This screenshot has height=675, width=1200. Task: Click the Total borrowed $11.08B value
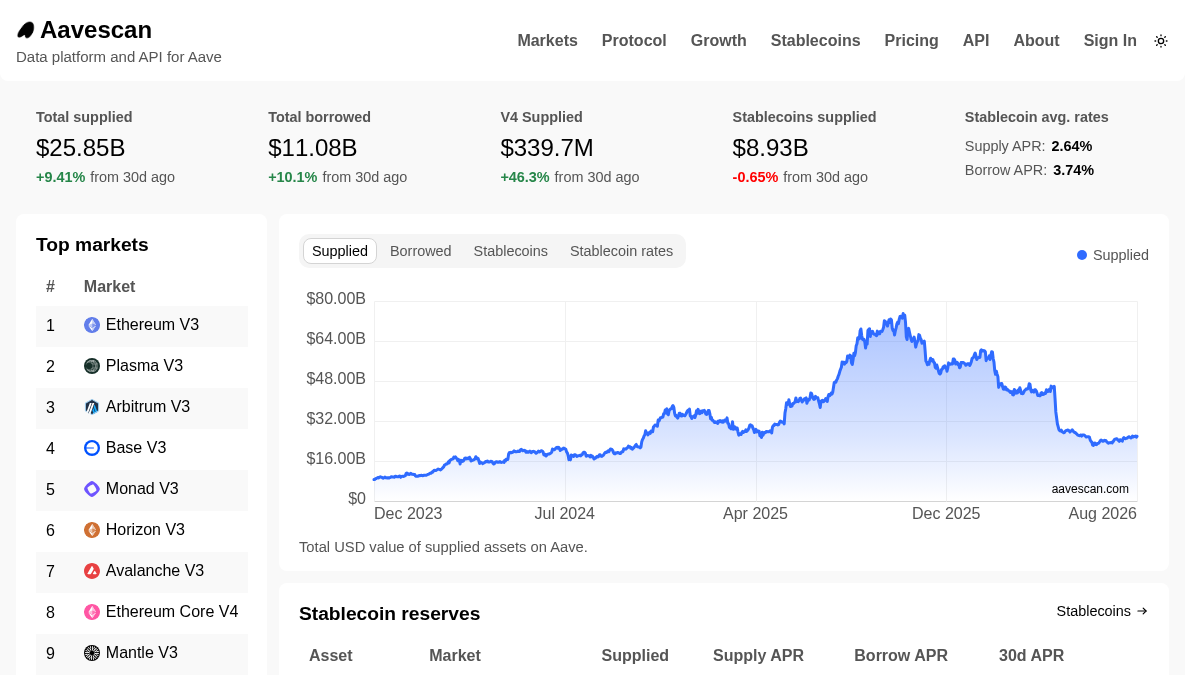click(x=313, y=148)
